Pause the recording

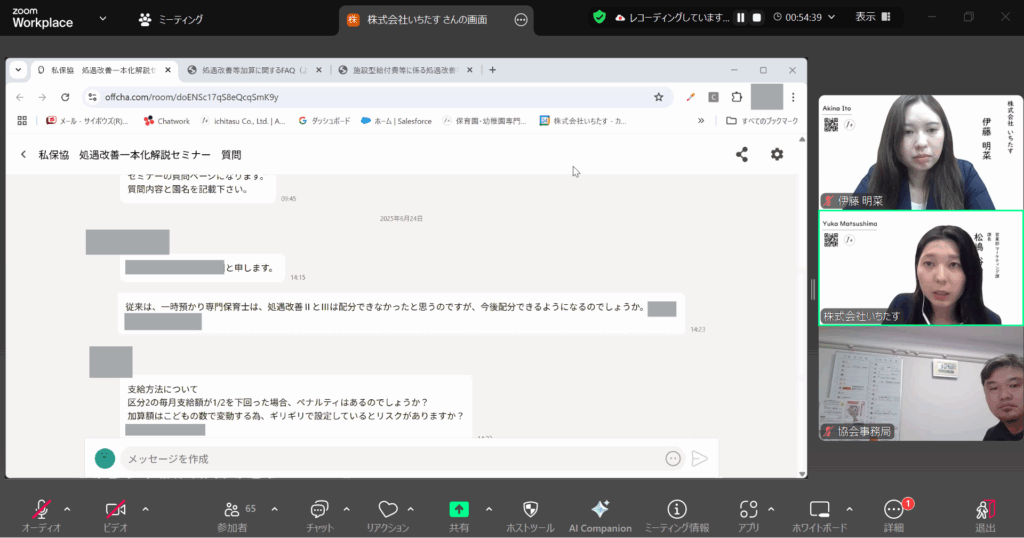point(741,17)
